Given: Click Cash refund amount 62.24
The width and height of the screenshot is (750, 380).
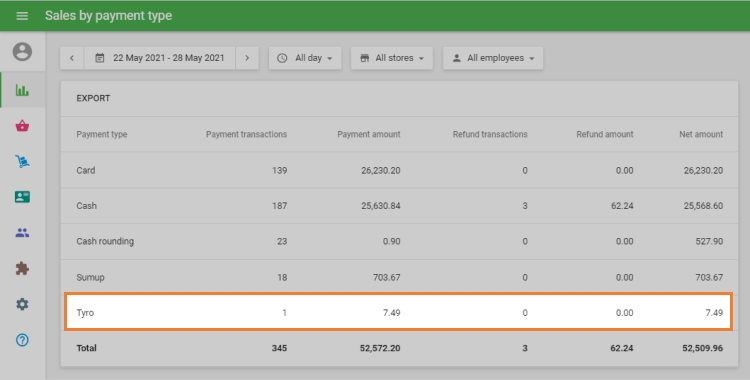Looking at the screenshot, I should 622,206.
